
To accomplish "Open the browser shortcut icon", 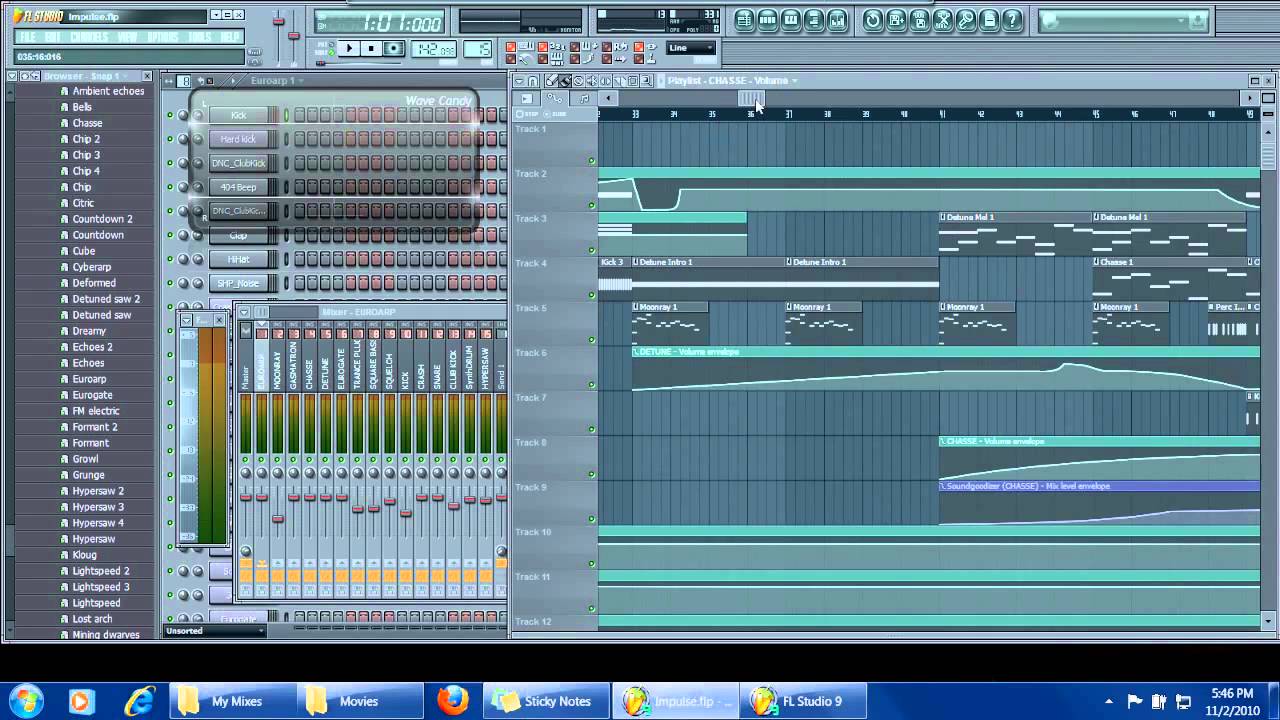I will (x=814, y=20).
